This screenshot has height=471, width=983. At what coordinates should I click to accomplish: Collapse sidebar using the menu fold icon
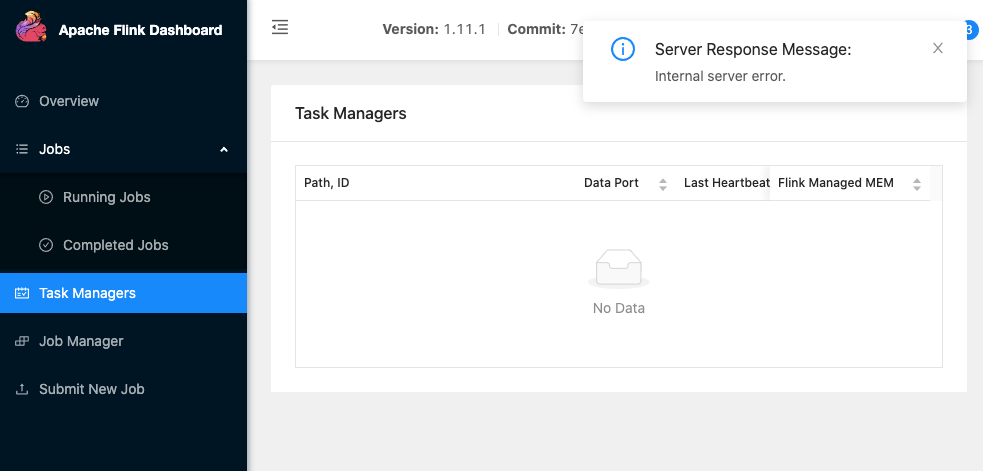(280, 28)
